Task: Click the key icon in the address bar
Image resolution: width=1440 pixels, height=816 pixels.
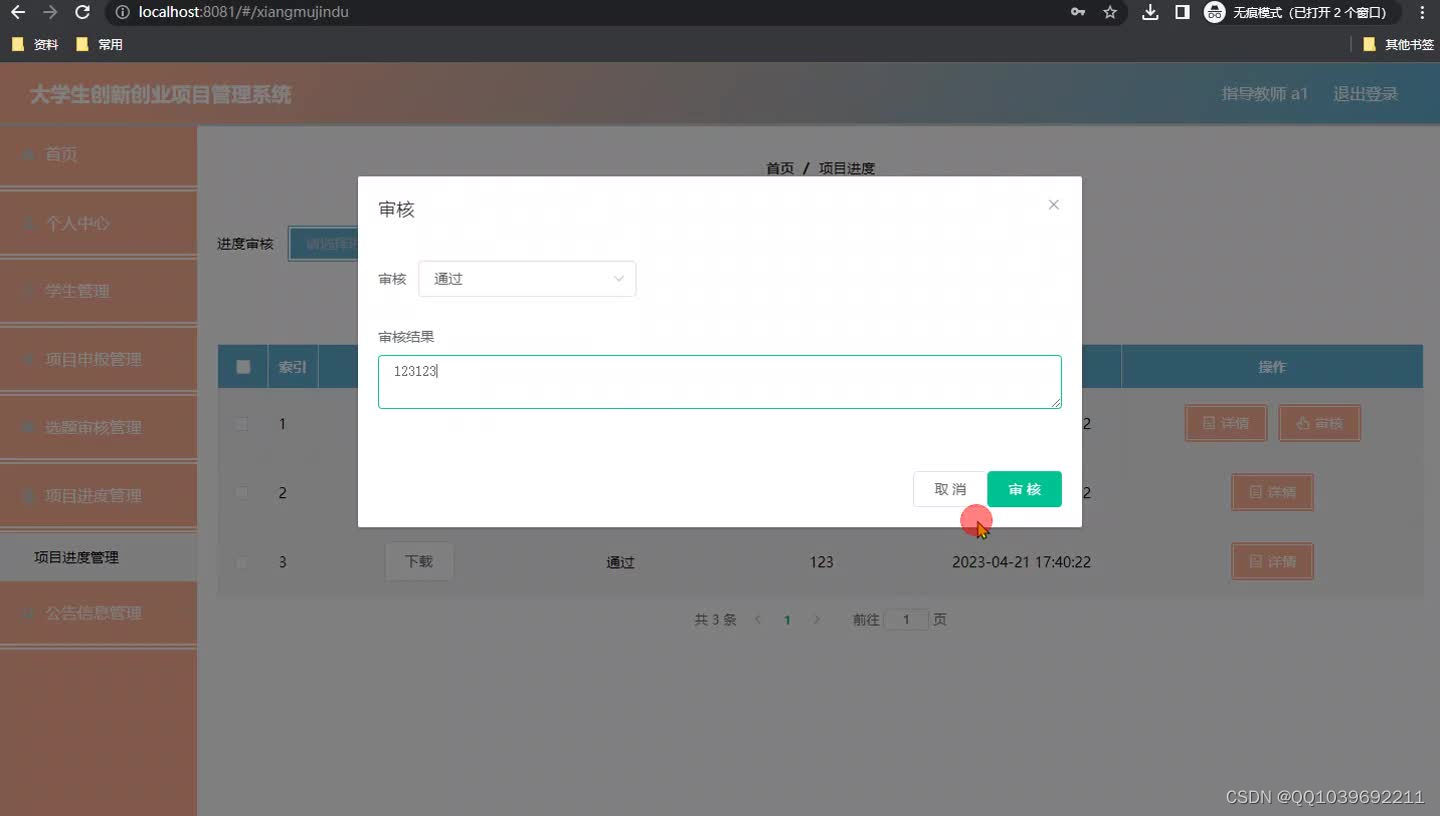Action: click(x=1077, y=13)
